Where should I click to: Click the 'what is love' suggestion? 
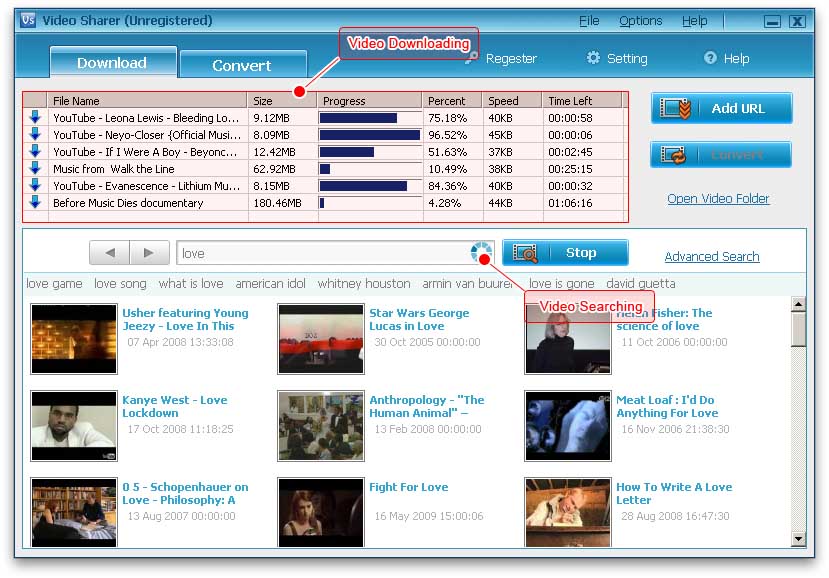click(x=191, y=284)
